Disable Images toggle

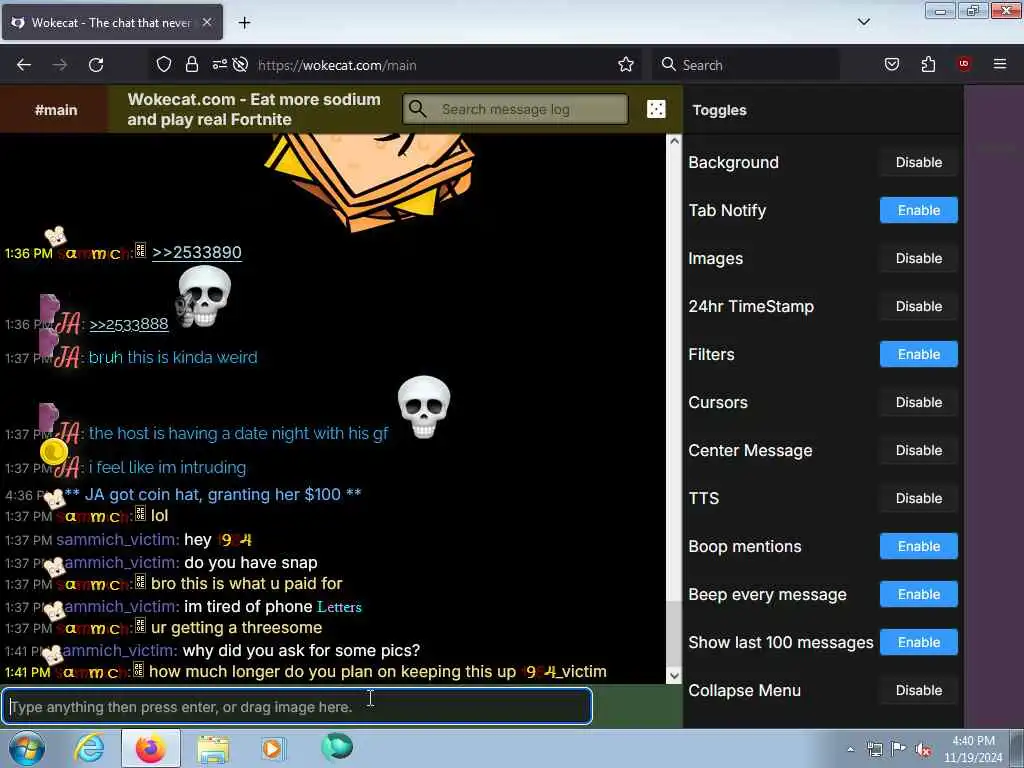[x=918, y=258]
